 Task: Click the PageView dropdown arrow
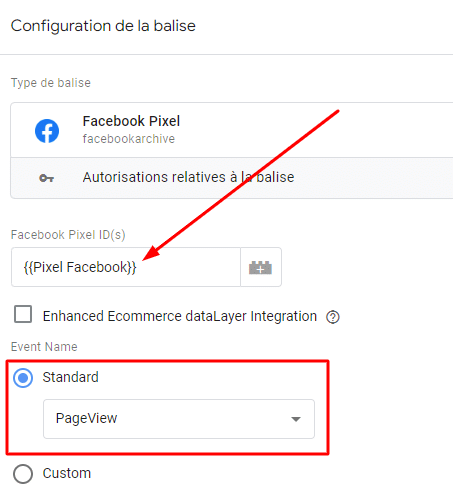296,419
